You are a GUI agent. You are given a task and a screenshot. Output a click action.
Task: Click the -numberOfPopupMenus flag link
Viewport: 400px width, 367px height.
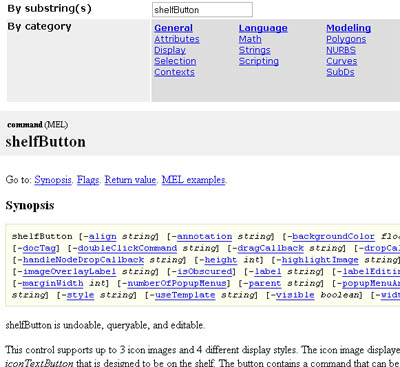(177, 283)
